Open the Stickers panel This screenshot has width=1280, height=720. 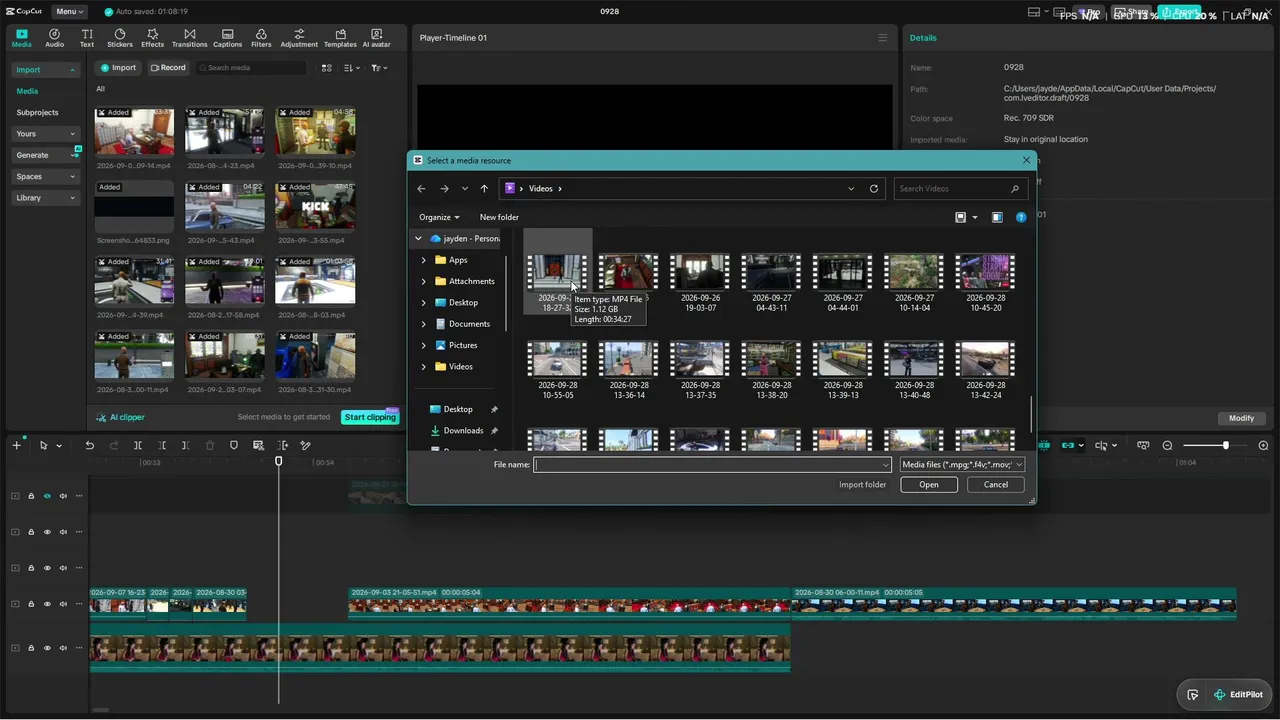(119, 38)
